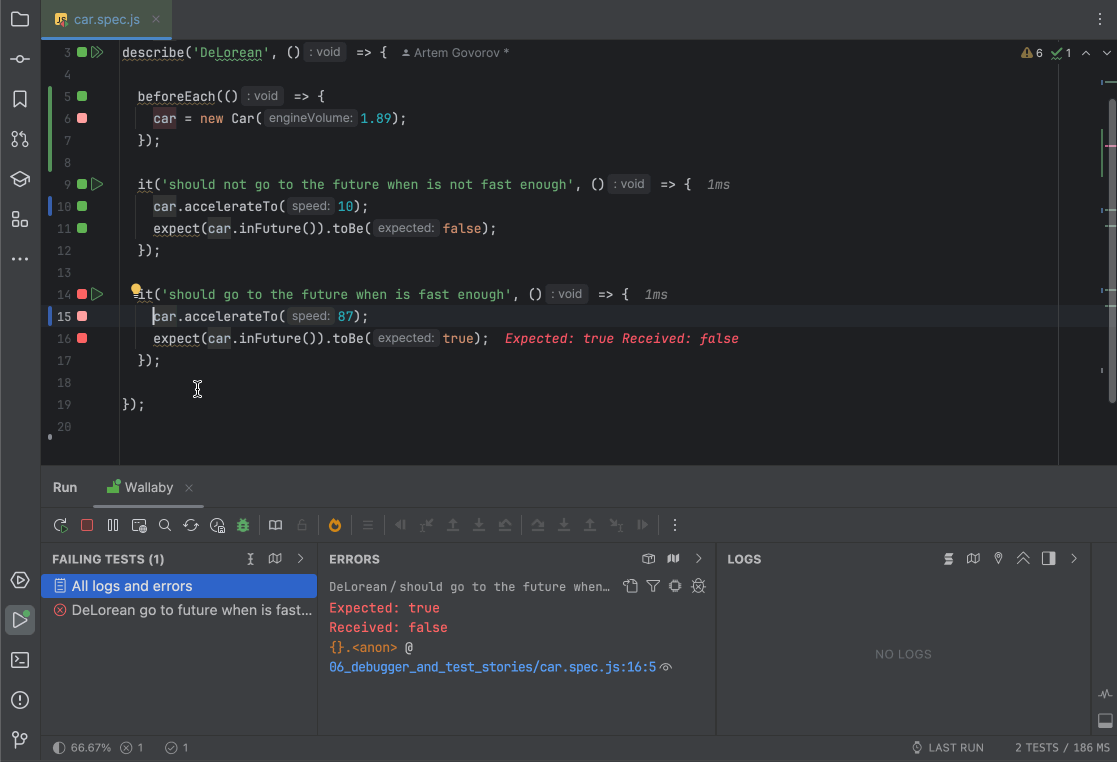Toggle the filter in the Errors panel
The width and height of the screenshot is (1117, 762).
coord(653,587)
